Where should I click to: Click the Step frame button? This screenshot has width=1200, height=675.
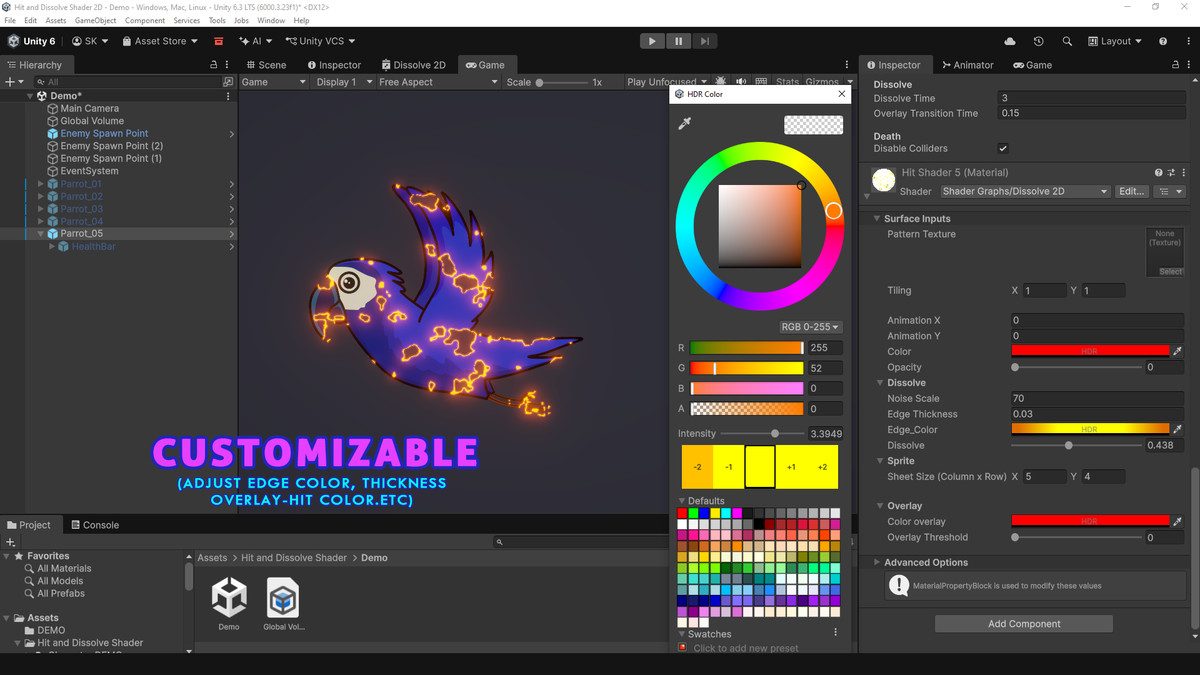point(705,41)
